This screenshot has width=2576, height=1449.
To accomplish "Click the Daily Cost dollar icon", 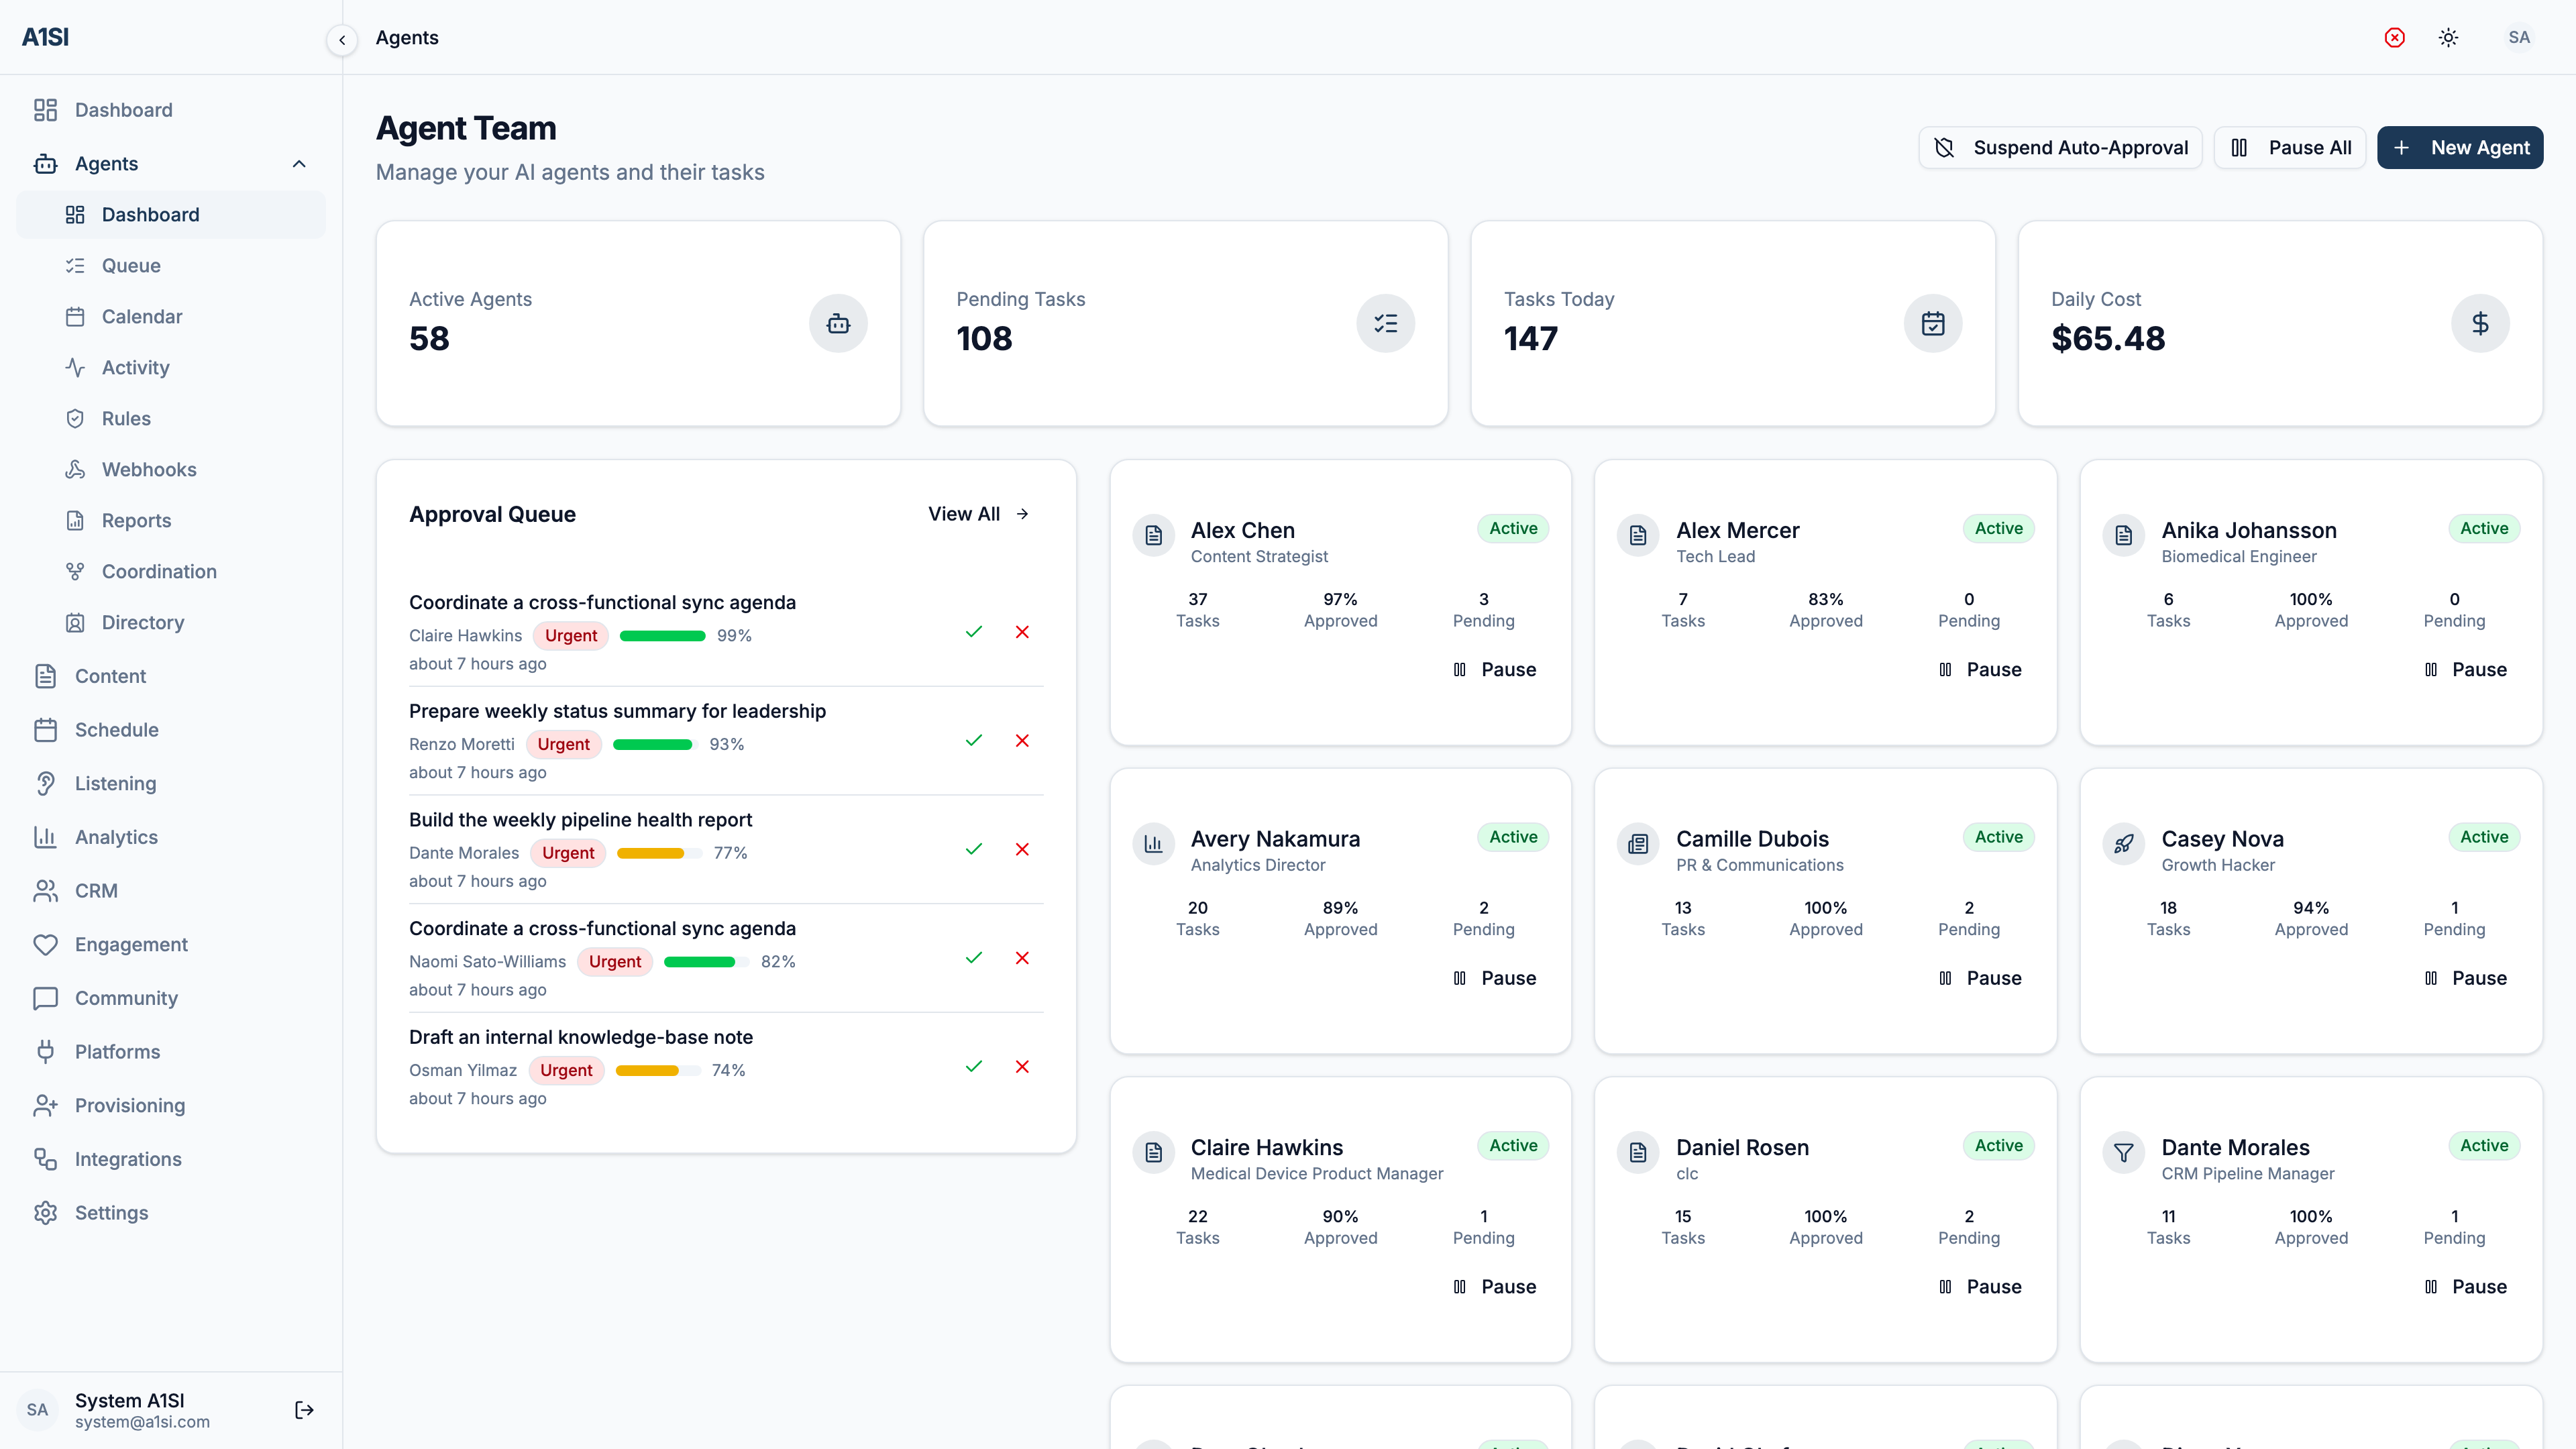I will click(2480, 323).
